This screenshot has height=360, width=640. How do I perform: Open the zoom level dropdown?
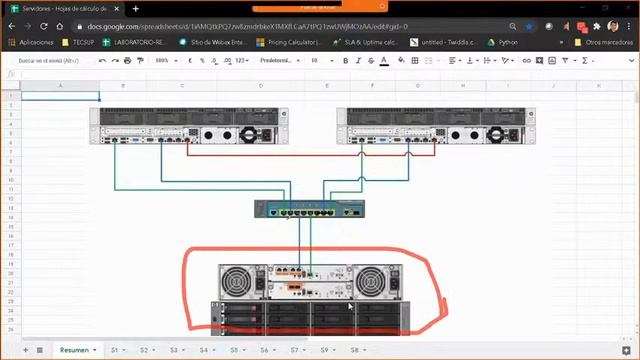(x=166, y=60)
